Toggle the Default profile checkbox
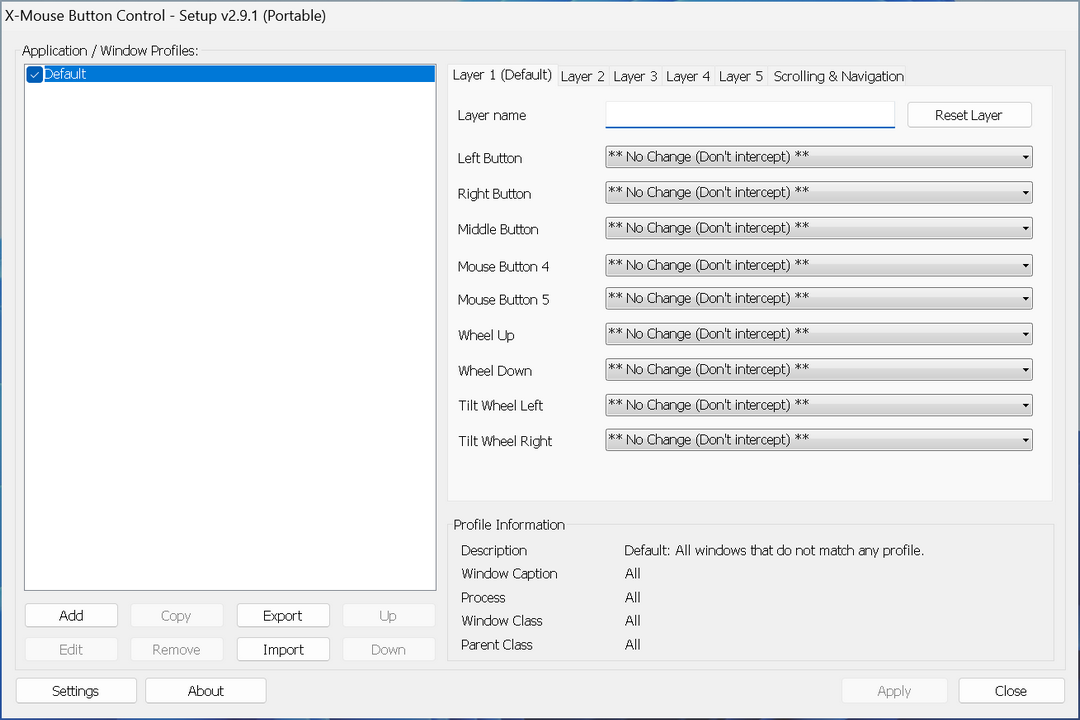This screenshot has height=720, width=1080. click(x=34, y=75)
